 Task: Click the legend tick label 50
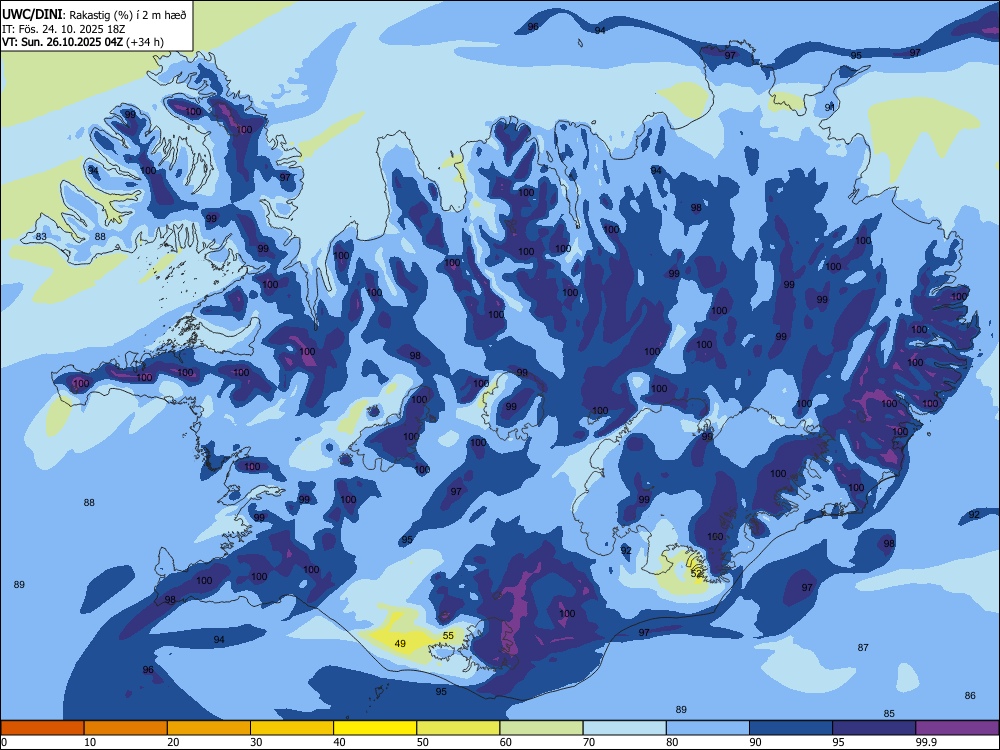pos(422,742)
